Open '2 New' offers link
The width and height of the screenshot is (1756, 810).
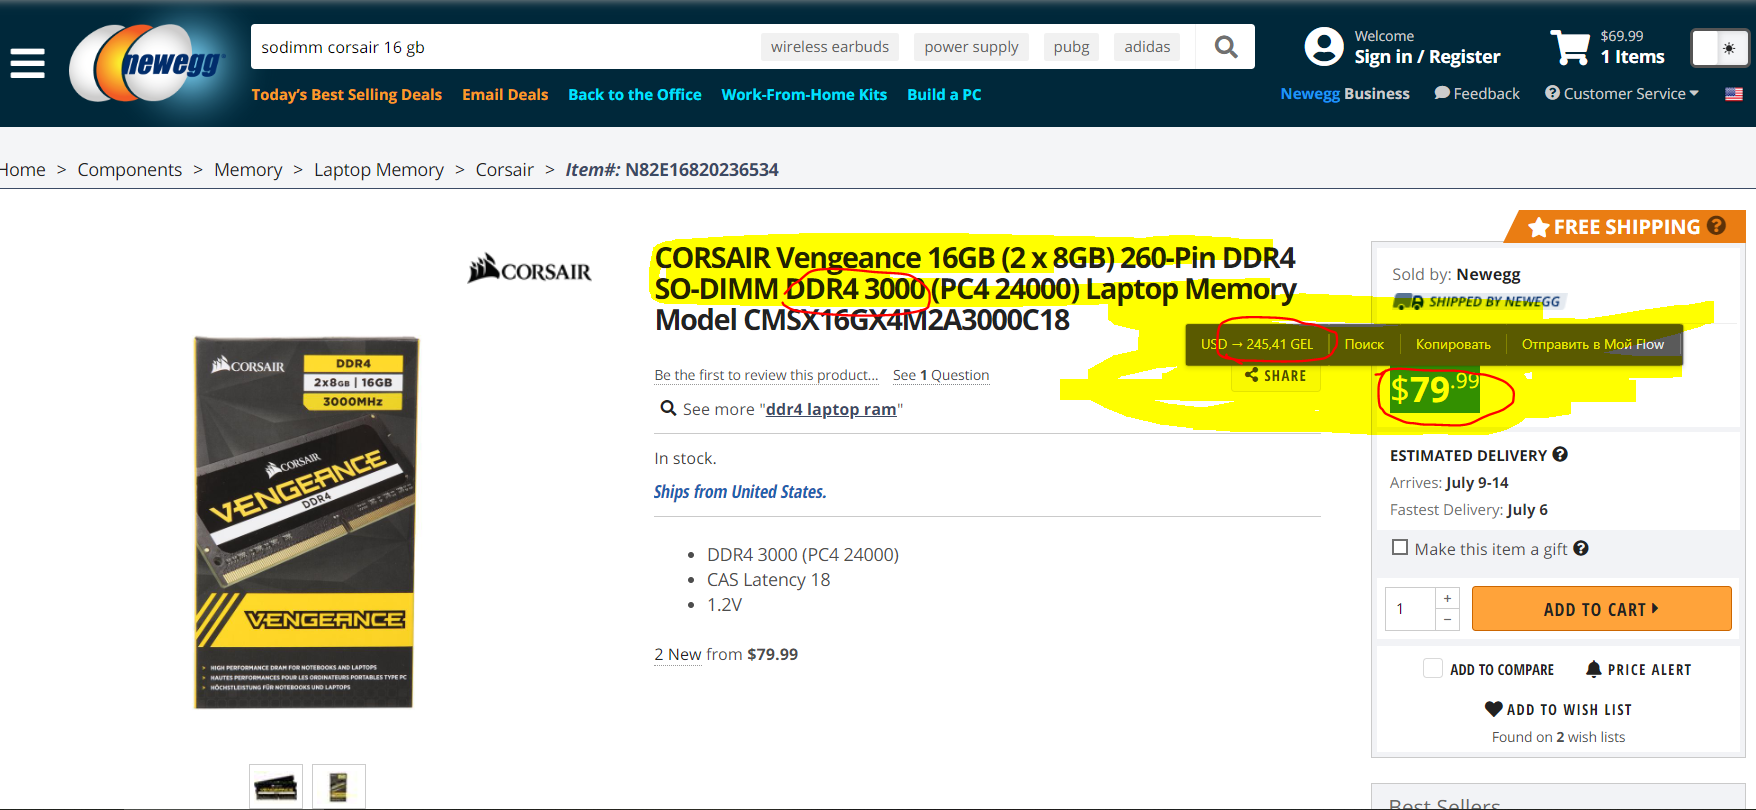coord(678,654)
